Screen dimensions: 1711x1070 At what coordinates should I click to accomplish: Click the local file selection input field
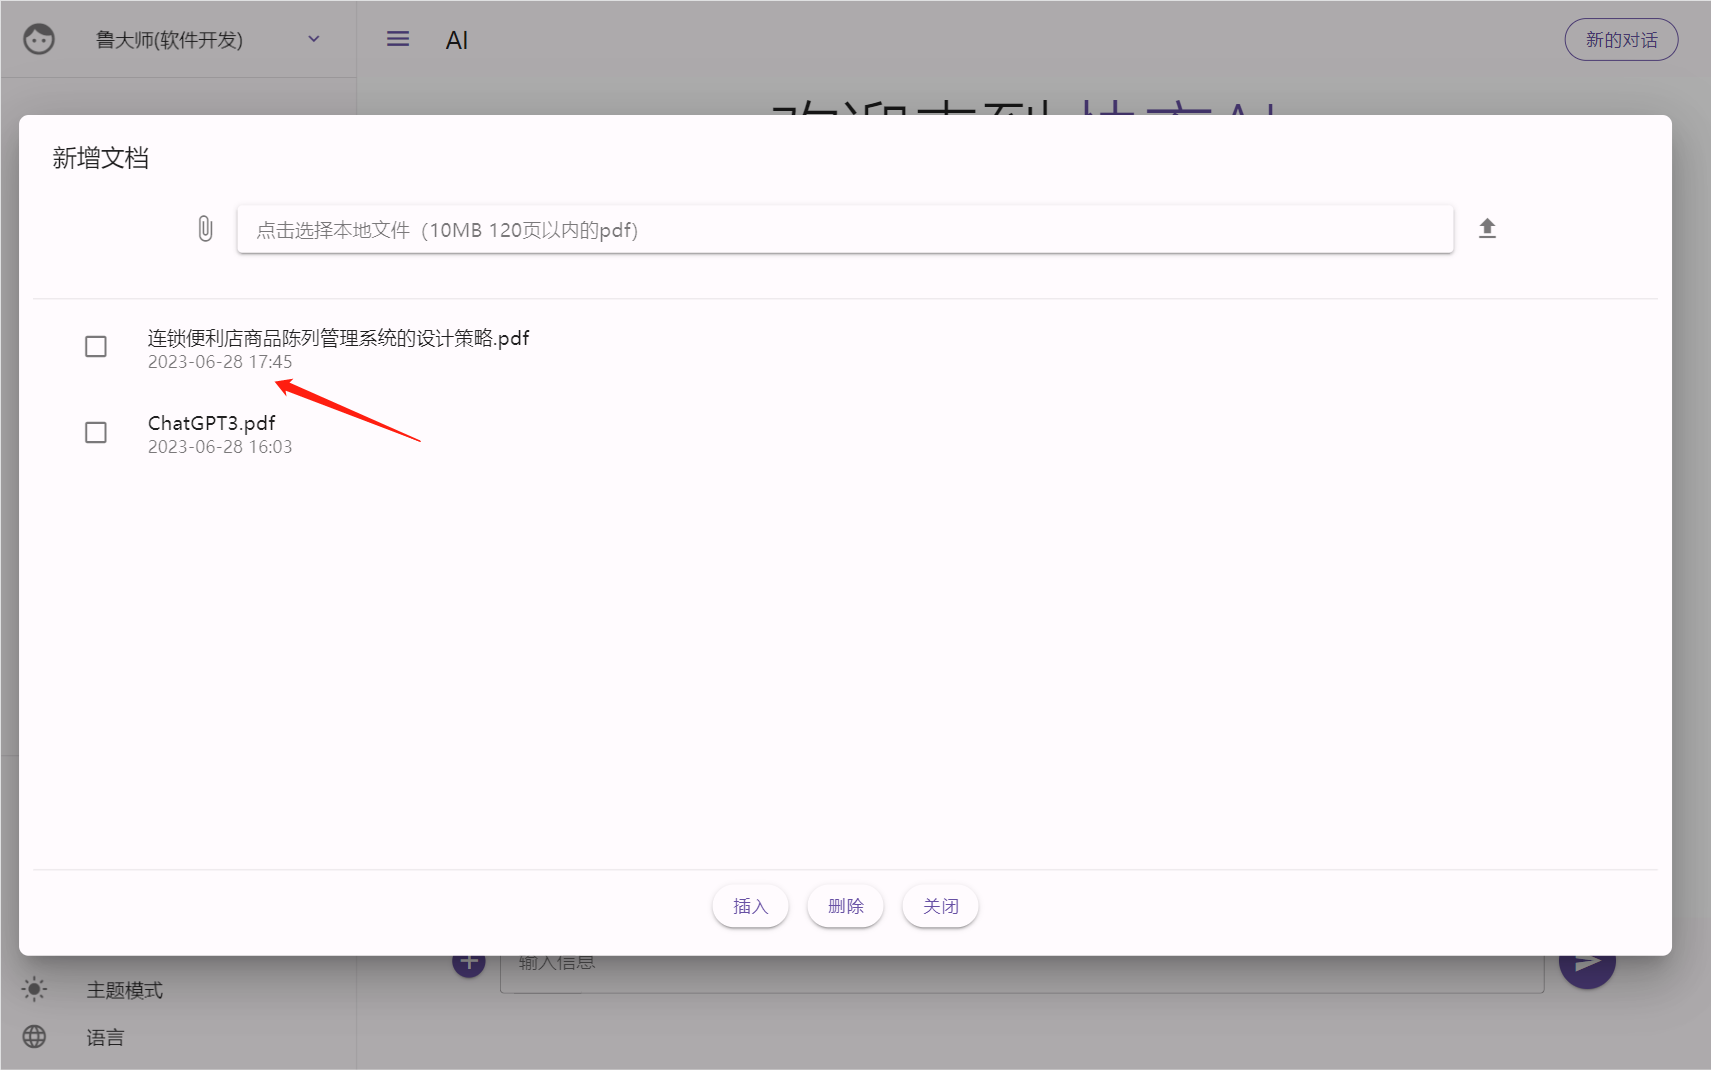pyautogui.click(x=845, y=230)
